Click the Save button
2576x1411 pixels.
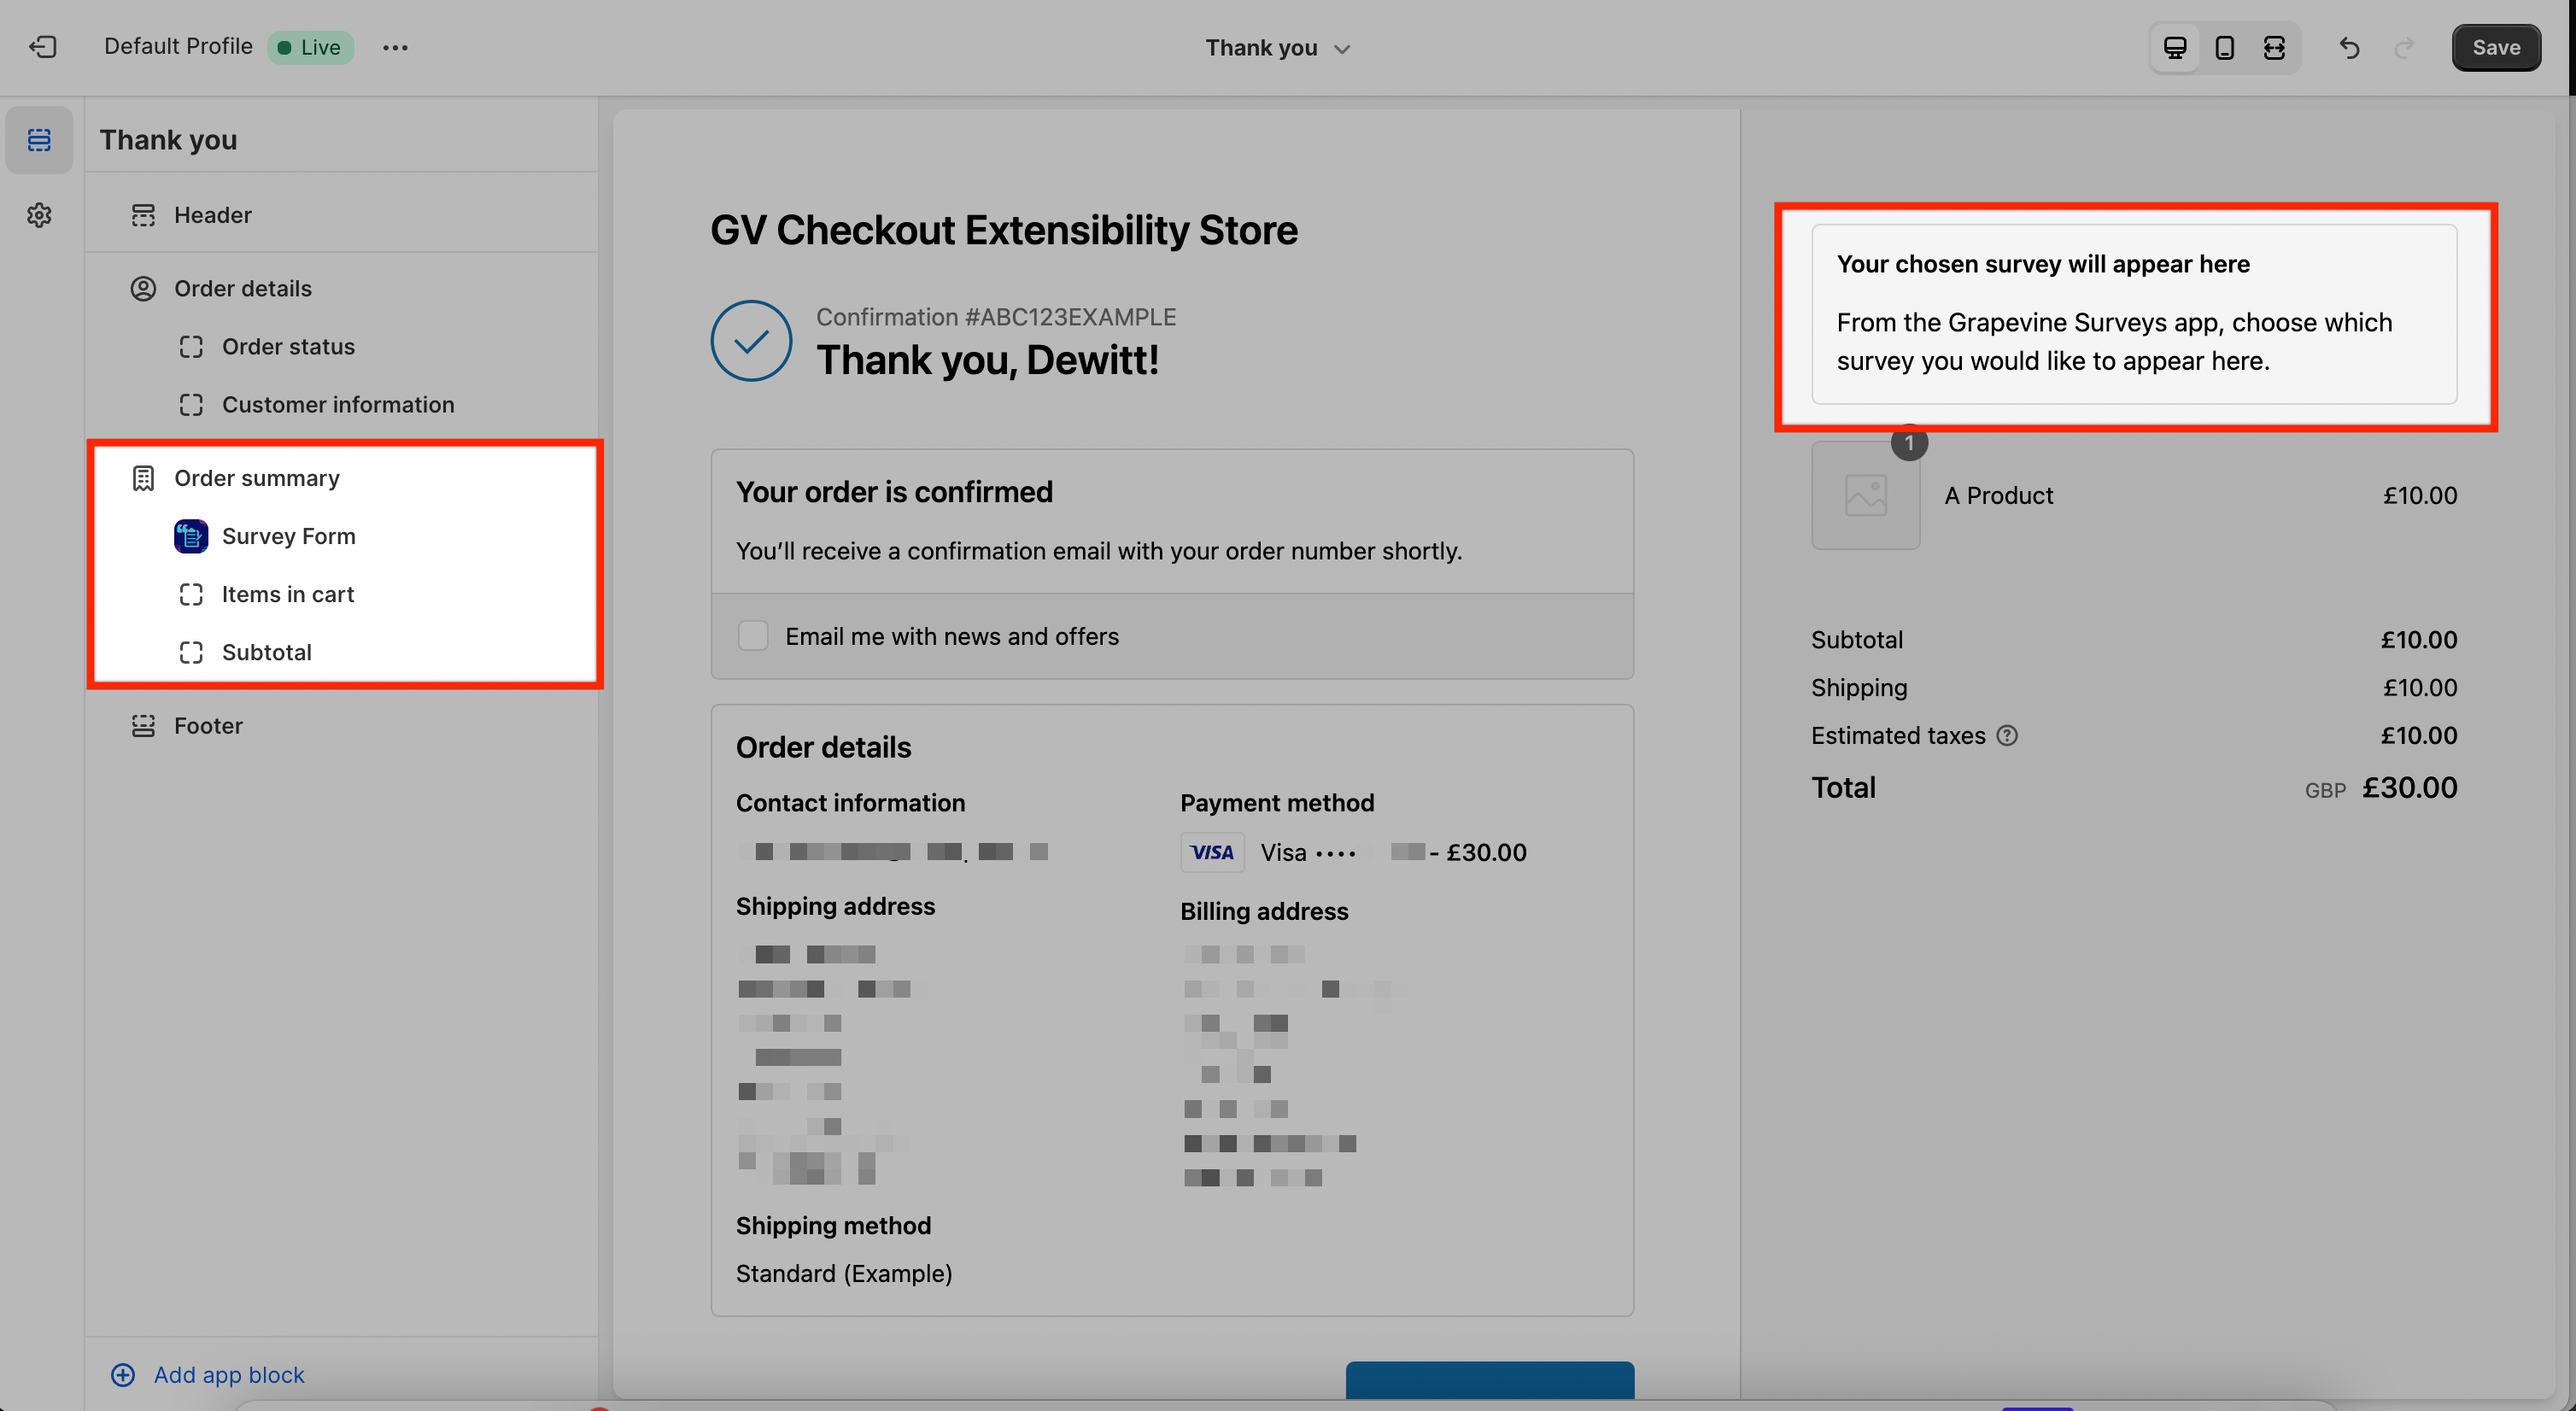2495,47
